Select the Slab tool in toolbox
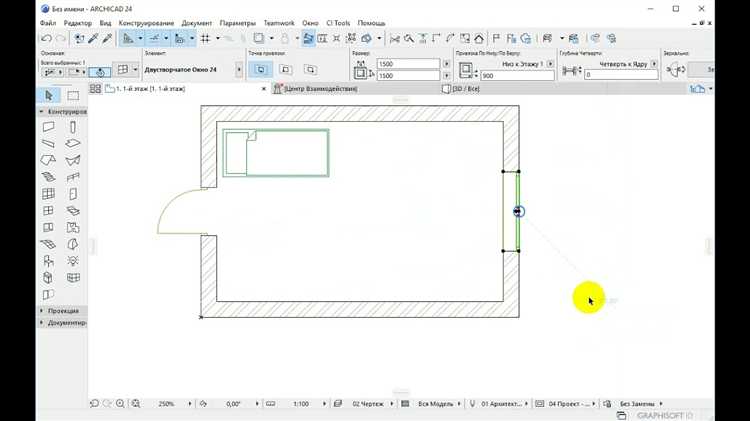Image resolution: width=750 pixels, height=421 pixels. coord(73,144)
